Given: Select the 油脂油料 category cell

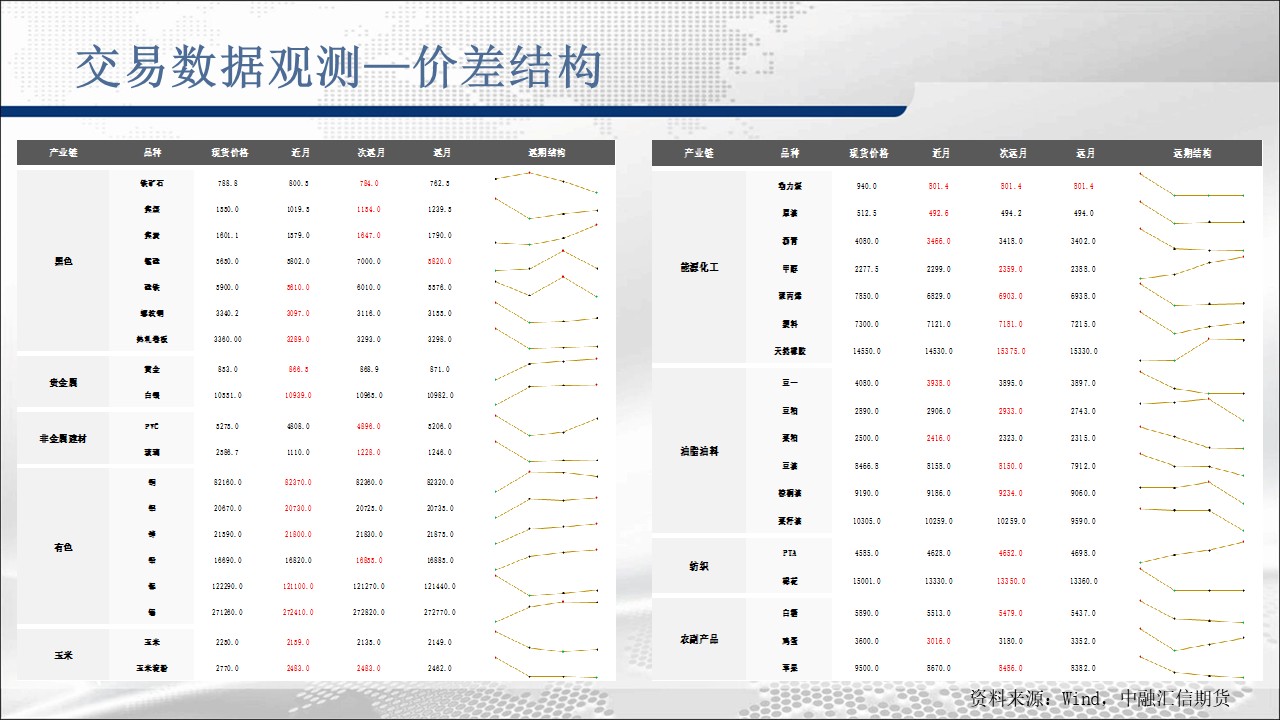Looking at the screenshot, I should [x=699, y=452].
